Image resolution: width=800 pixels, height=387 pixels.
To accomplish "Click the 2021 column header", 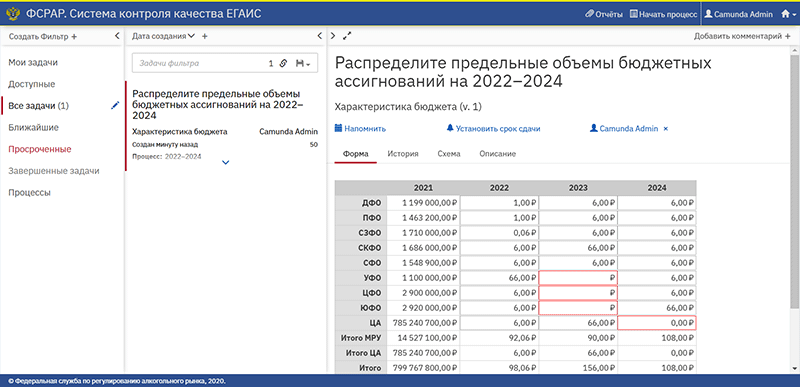I will tap(423, 188).
